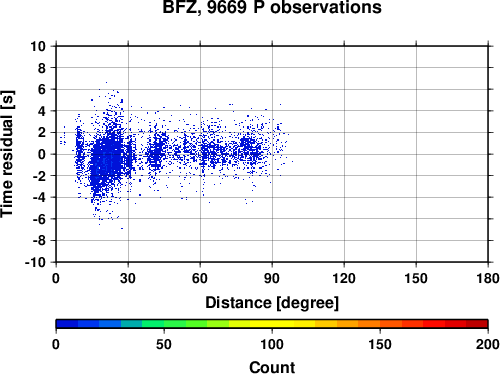The width and height of the screenshot is (500, 374).
Task: Click the y-axis tick label "-6"
Action: [39, 219]
